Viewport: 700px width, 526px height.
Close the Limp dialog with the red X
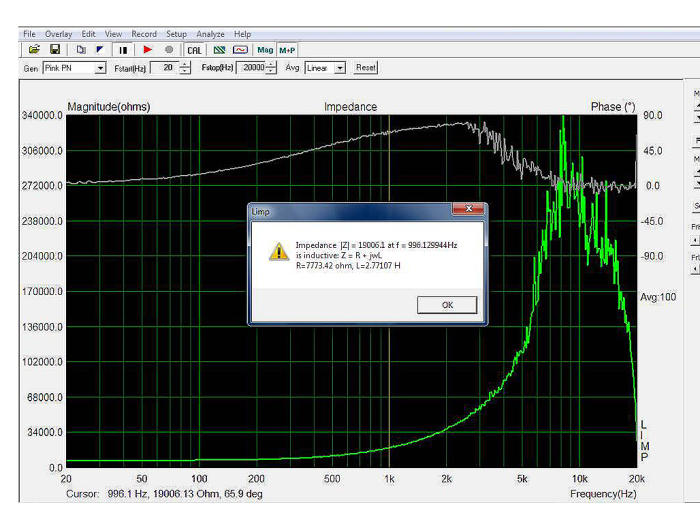468,209
